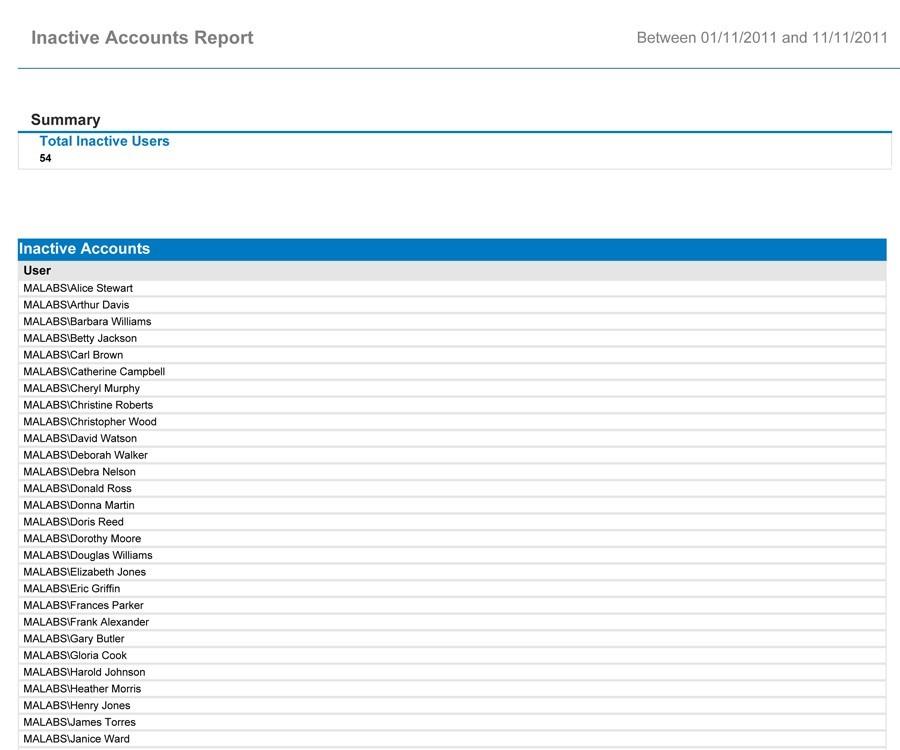Select row MALABS\Catherine Campbell
The image size is (900, 750).
point(452,371)
